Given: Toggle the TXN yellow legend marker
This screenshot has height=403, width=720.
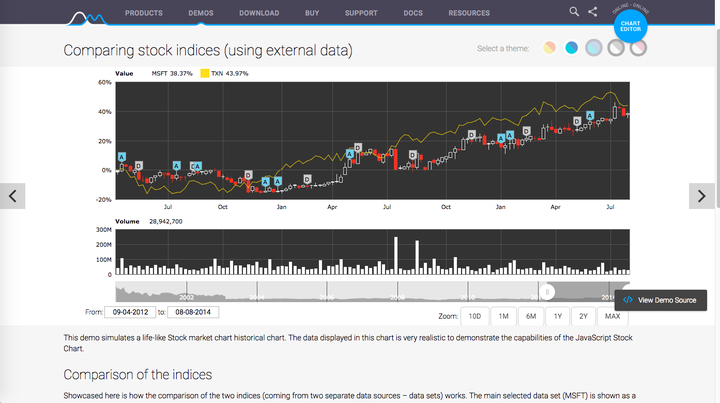Looking at the screenshot, I should tap(205, 73).
